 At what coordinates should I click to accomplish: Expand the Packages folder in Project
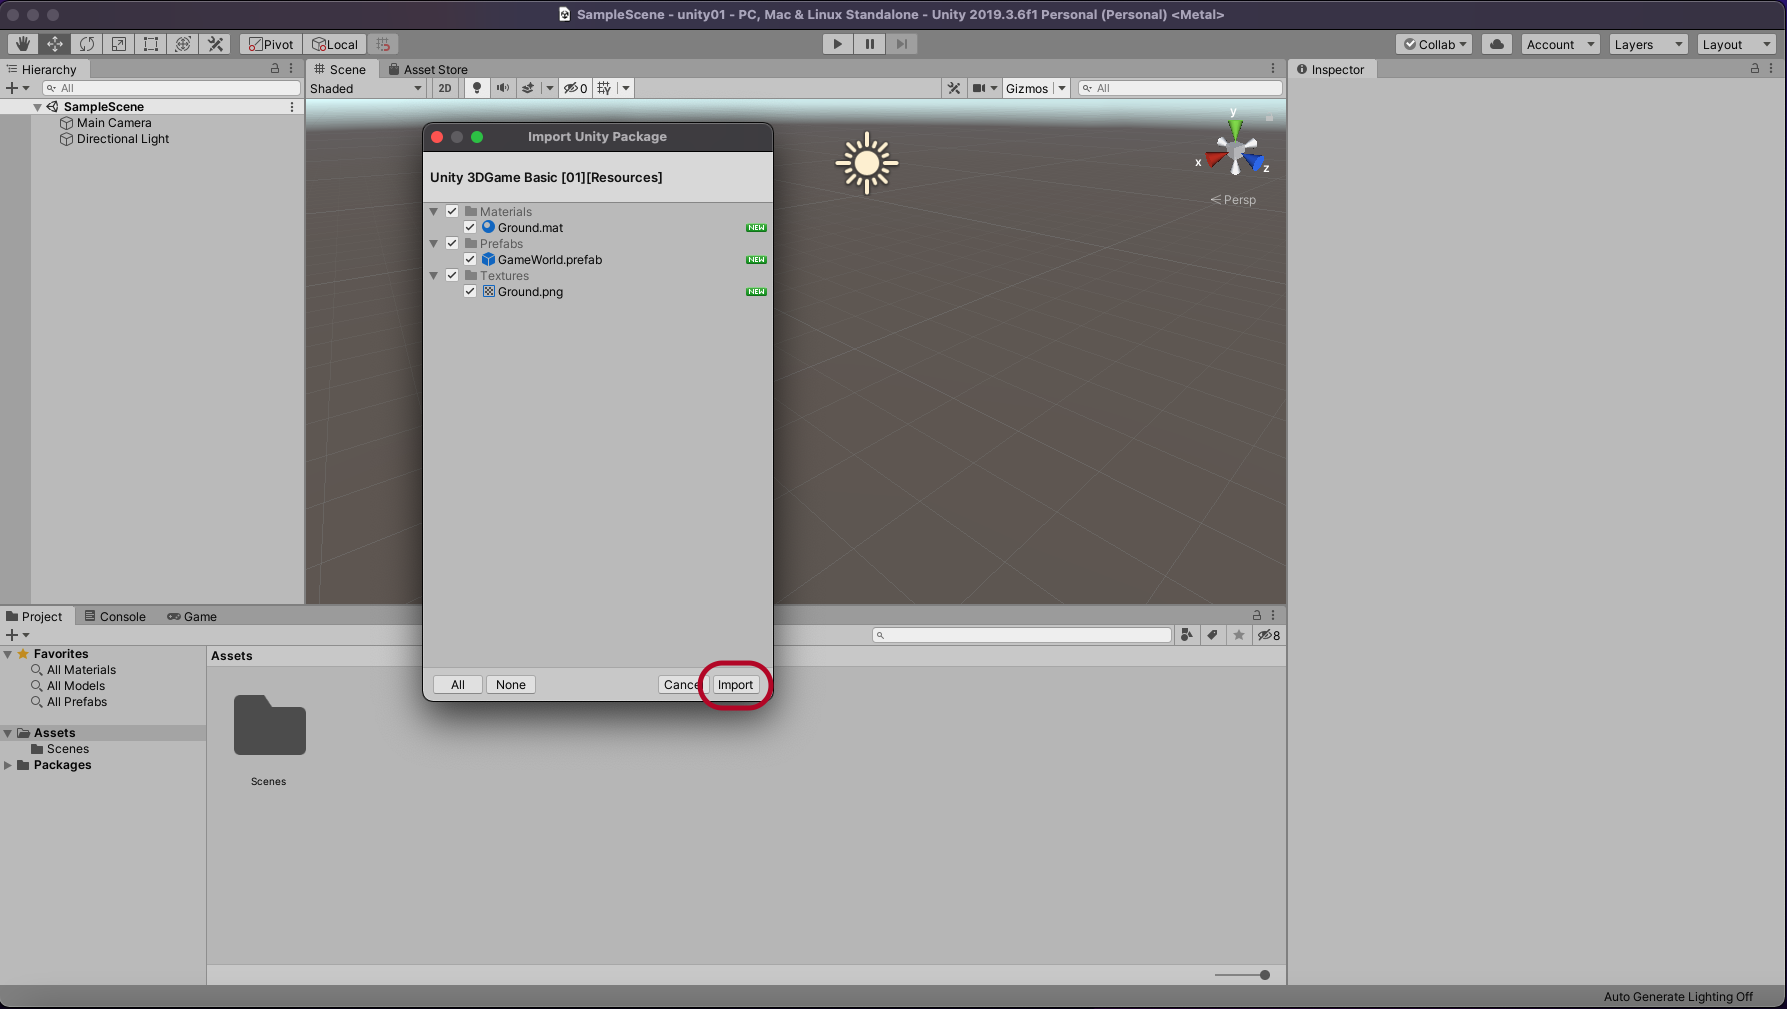click(8, 765)
